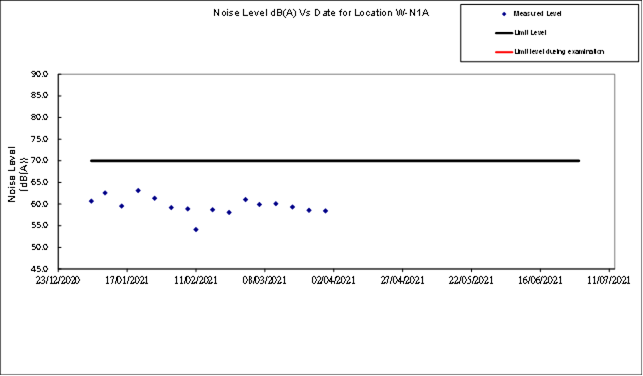Click the 16/06/2021 date axis label
643x376 pixels.
540,280
